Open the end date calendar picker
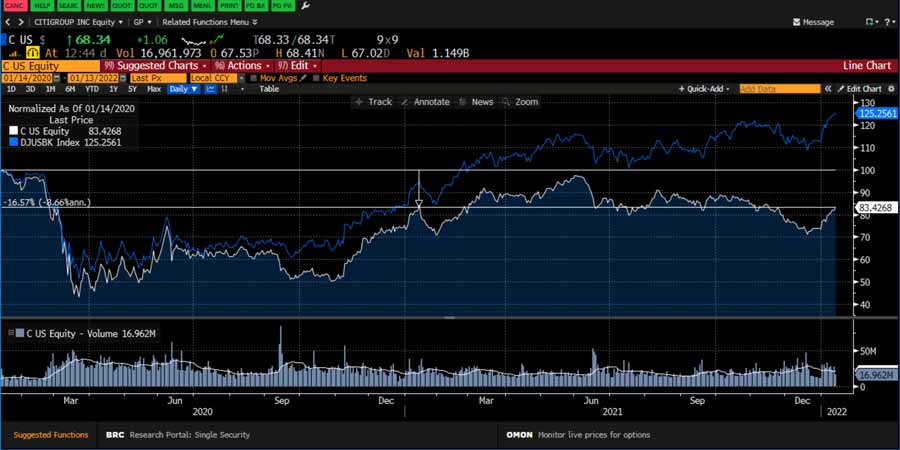This screenshot has height=450, width=900. [x=123, y=78]
